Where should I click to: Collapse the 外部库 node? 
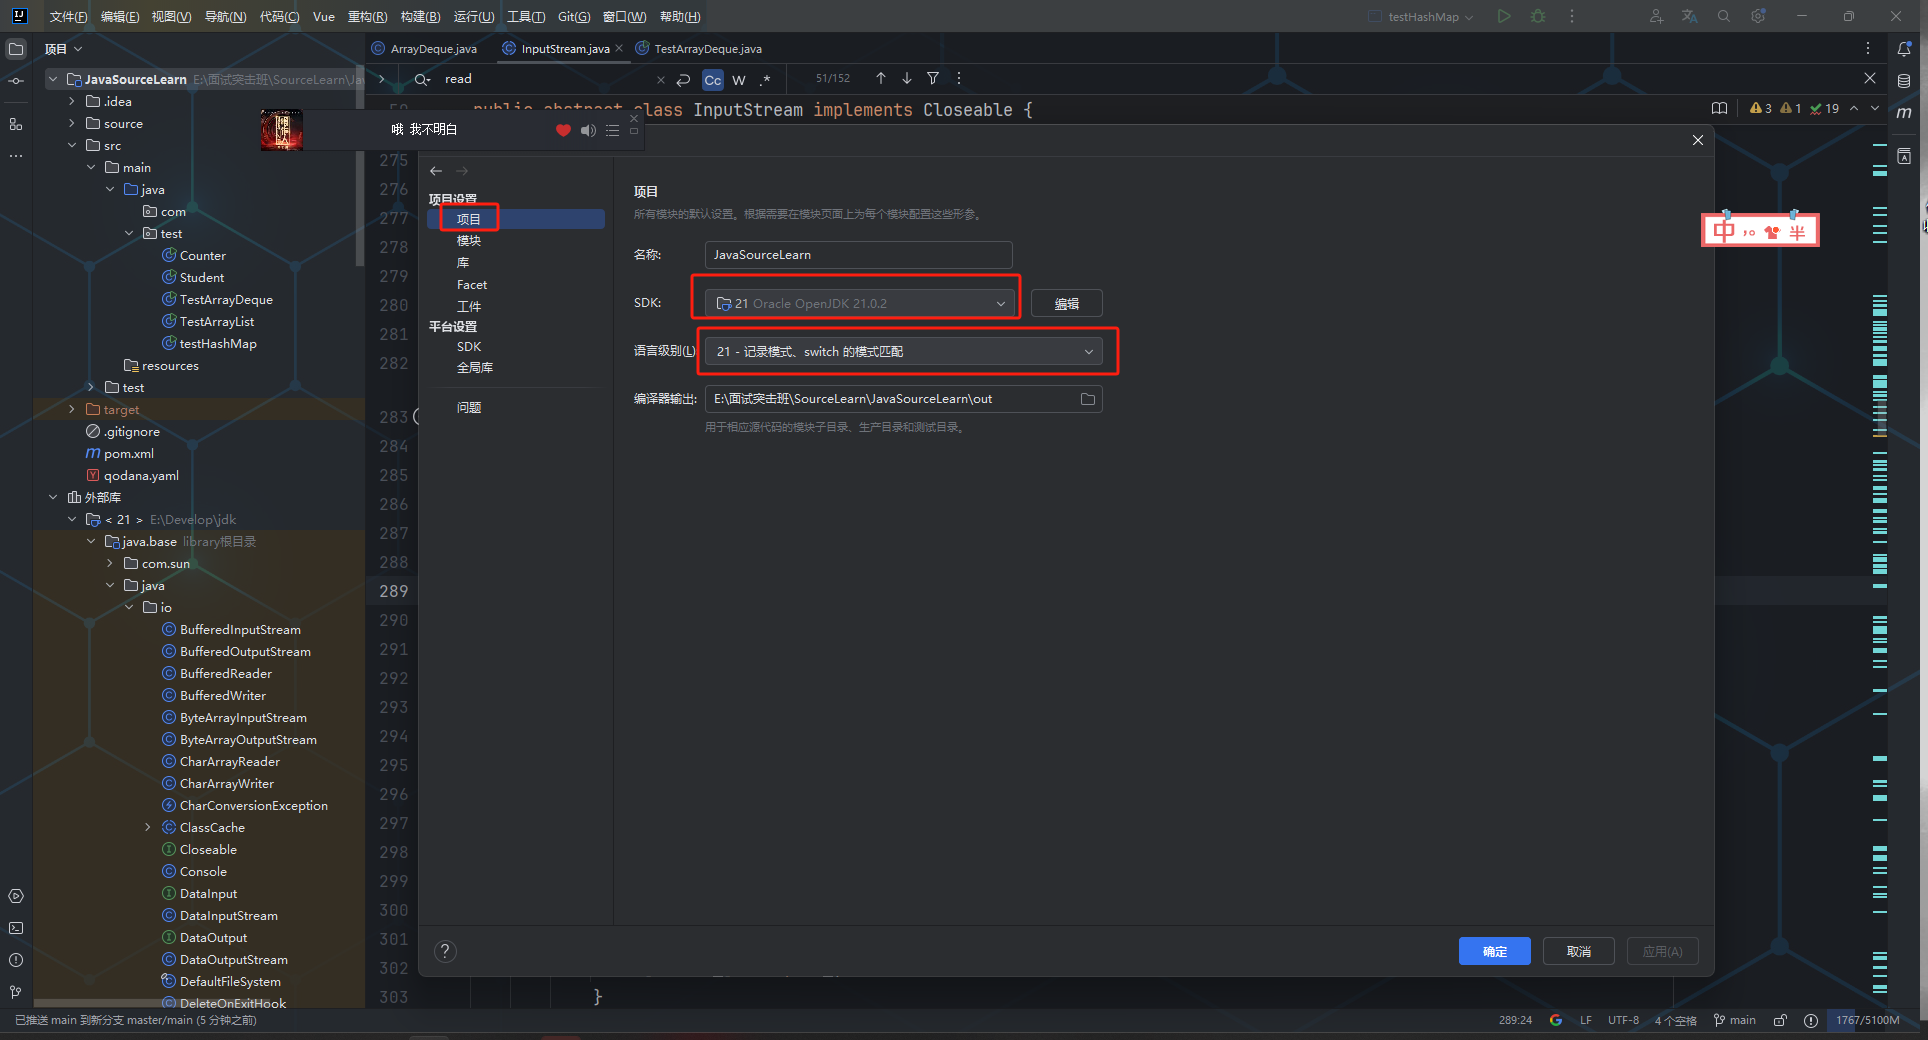tap(53, 497)
